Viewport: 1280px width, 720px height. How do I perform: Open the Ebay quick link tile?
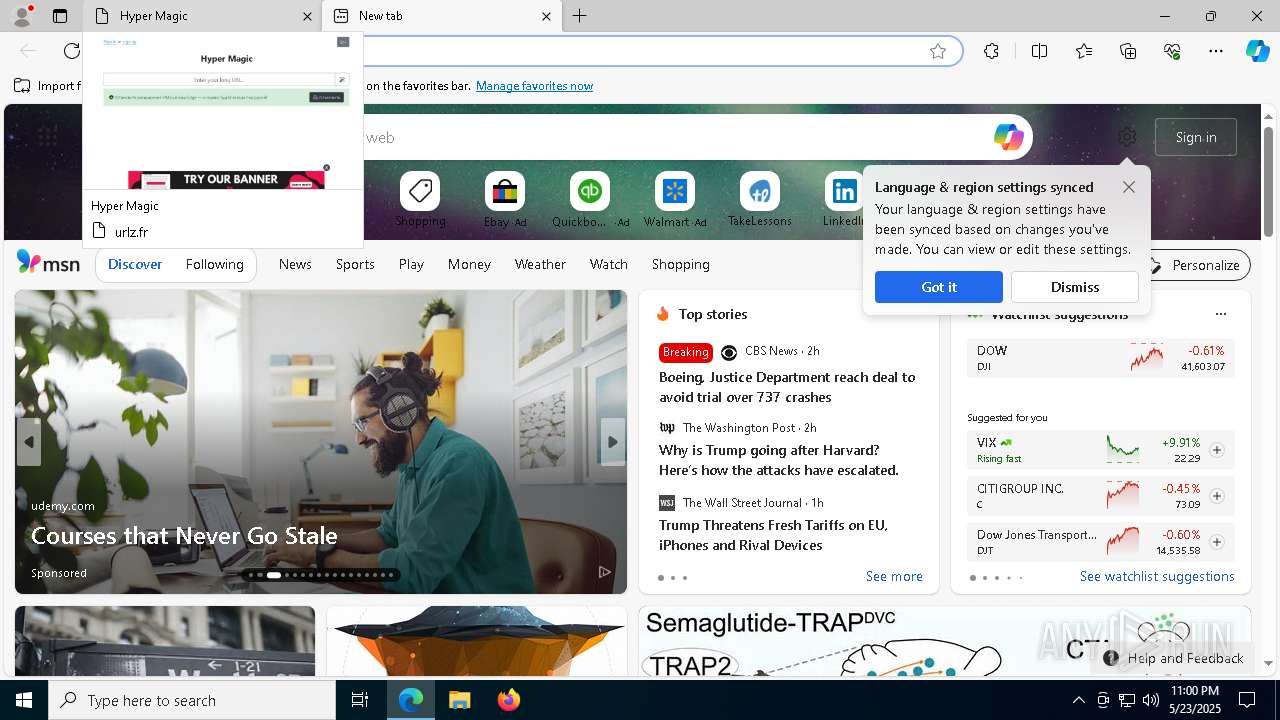coord(505,200)
